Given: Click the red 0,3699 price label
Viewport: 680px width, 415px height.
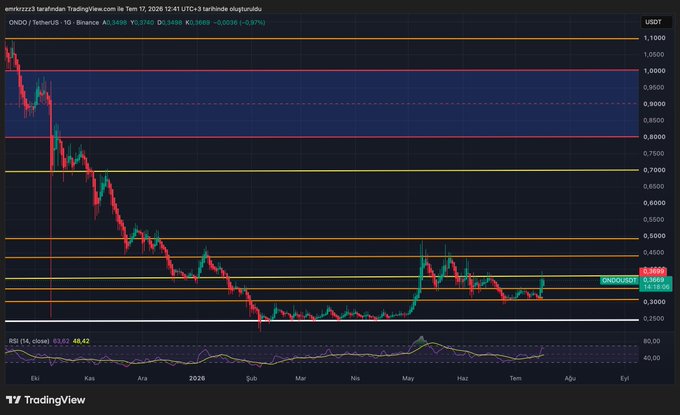Looking at the screenshot, I should tap(654, 271).
